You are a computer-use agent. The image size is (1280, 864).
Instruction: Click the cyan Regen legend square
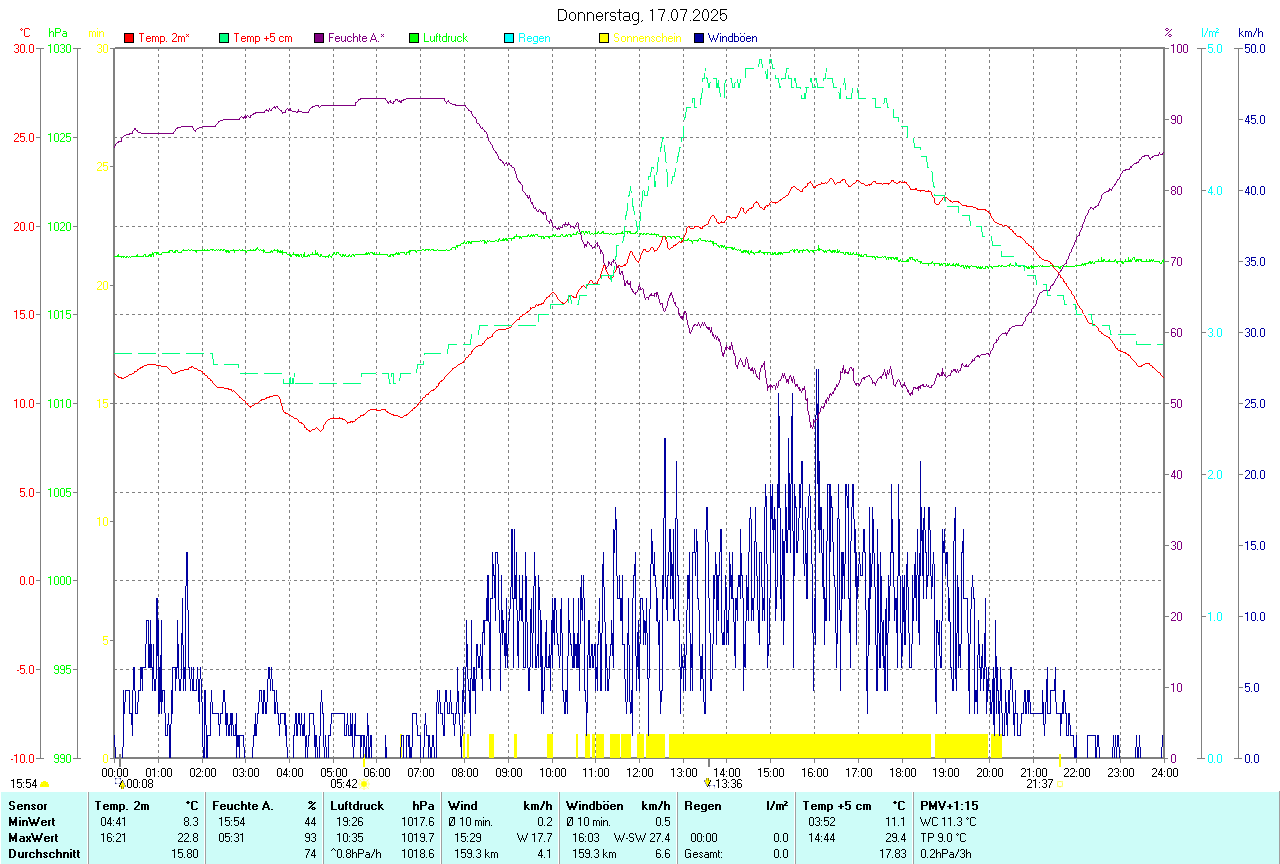(509, 38)
